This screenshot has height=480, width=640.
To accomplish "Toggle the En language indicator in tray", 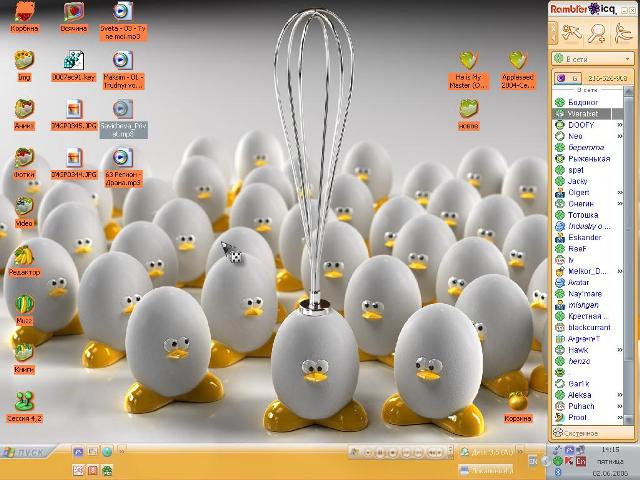I will (x=581, y=462).
